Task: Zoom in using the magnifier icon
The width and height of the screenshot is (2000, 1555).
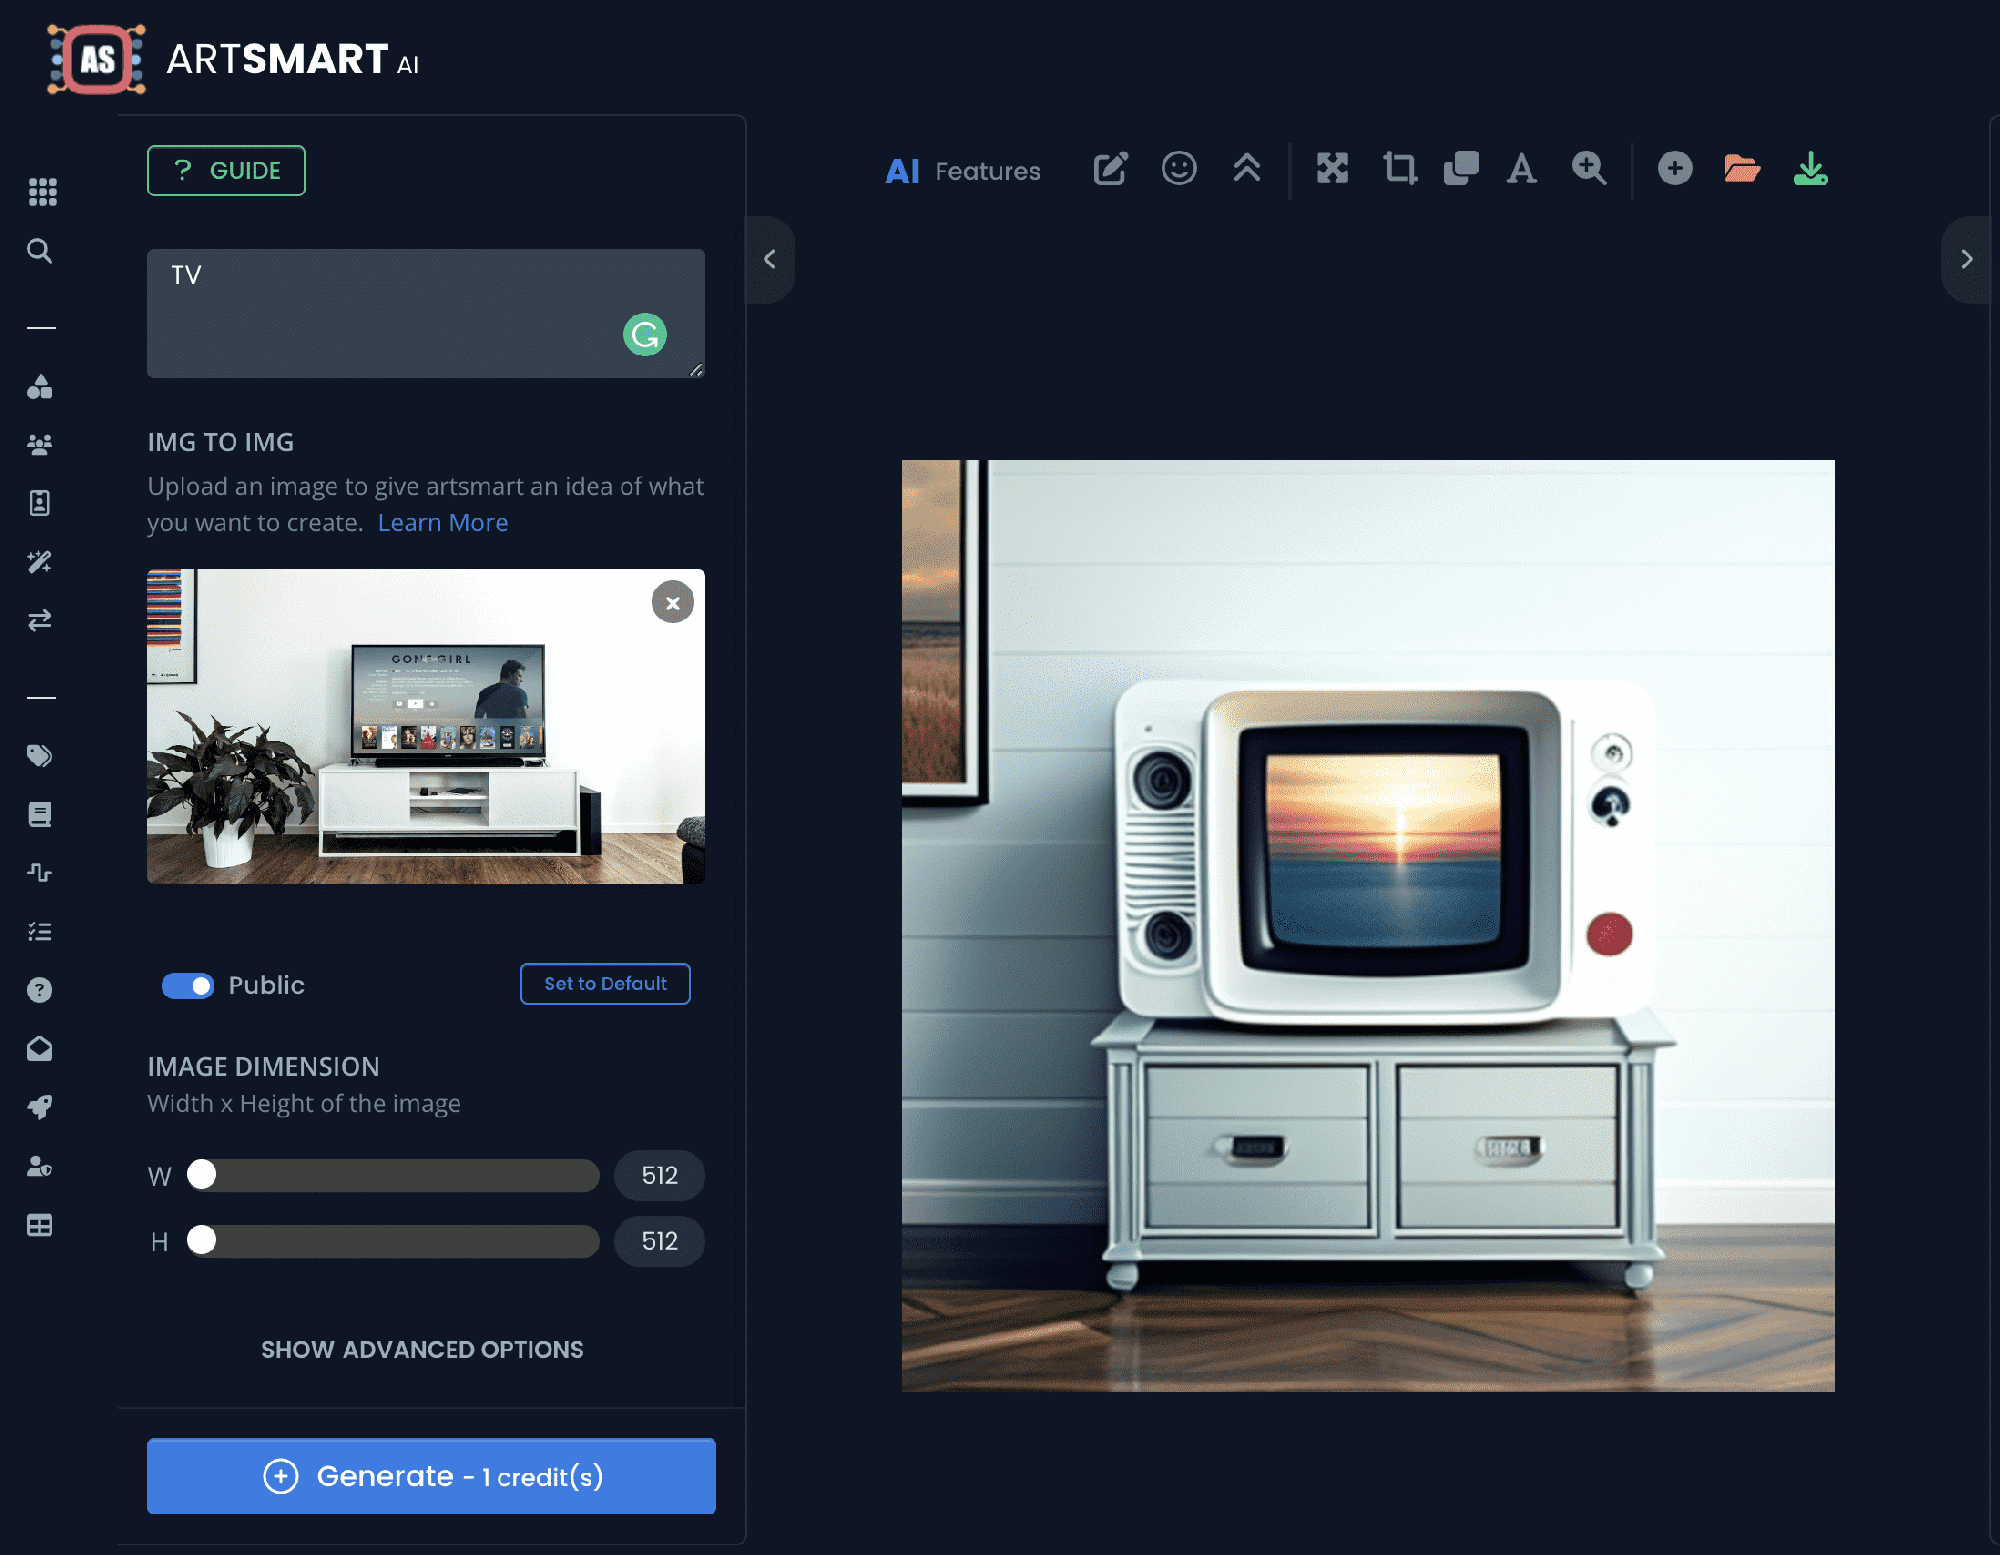Action: [x=1589, y=170]
